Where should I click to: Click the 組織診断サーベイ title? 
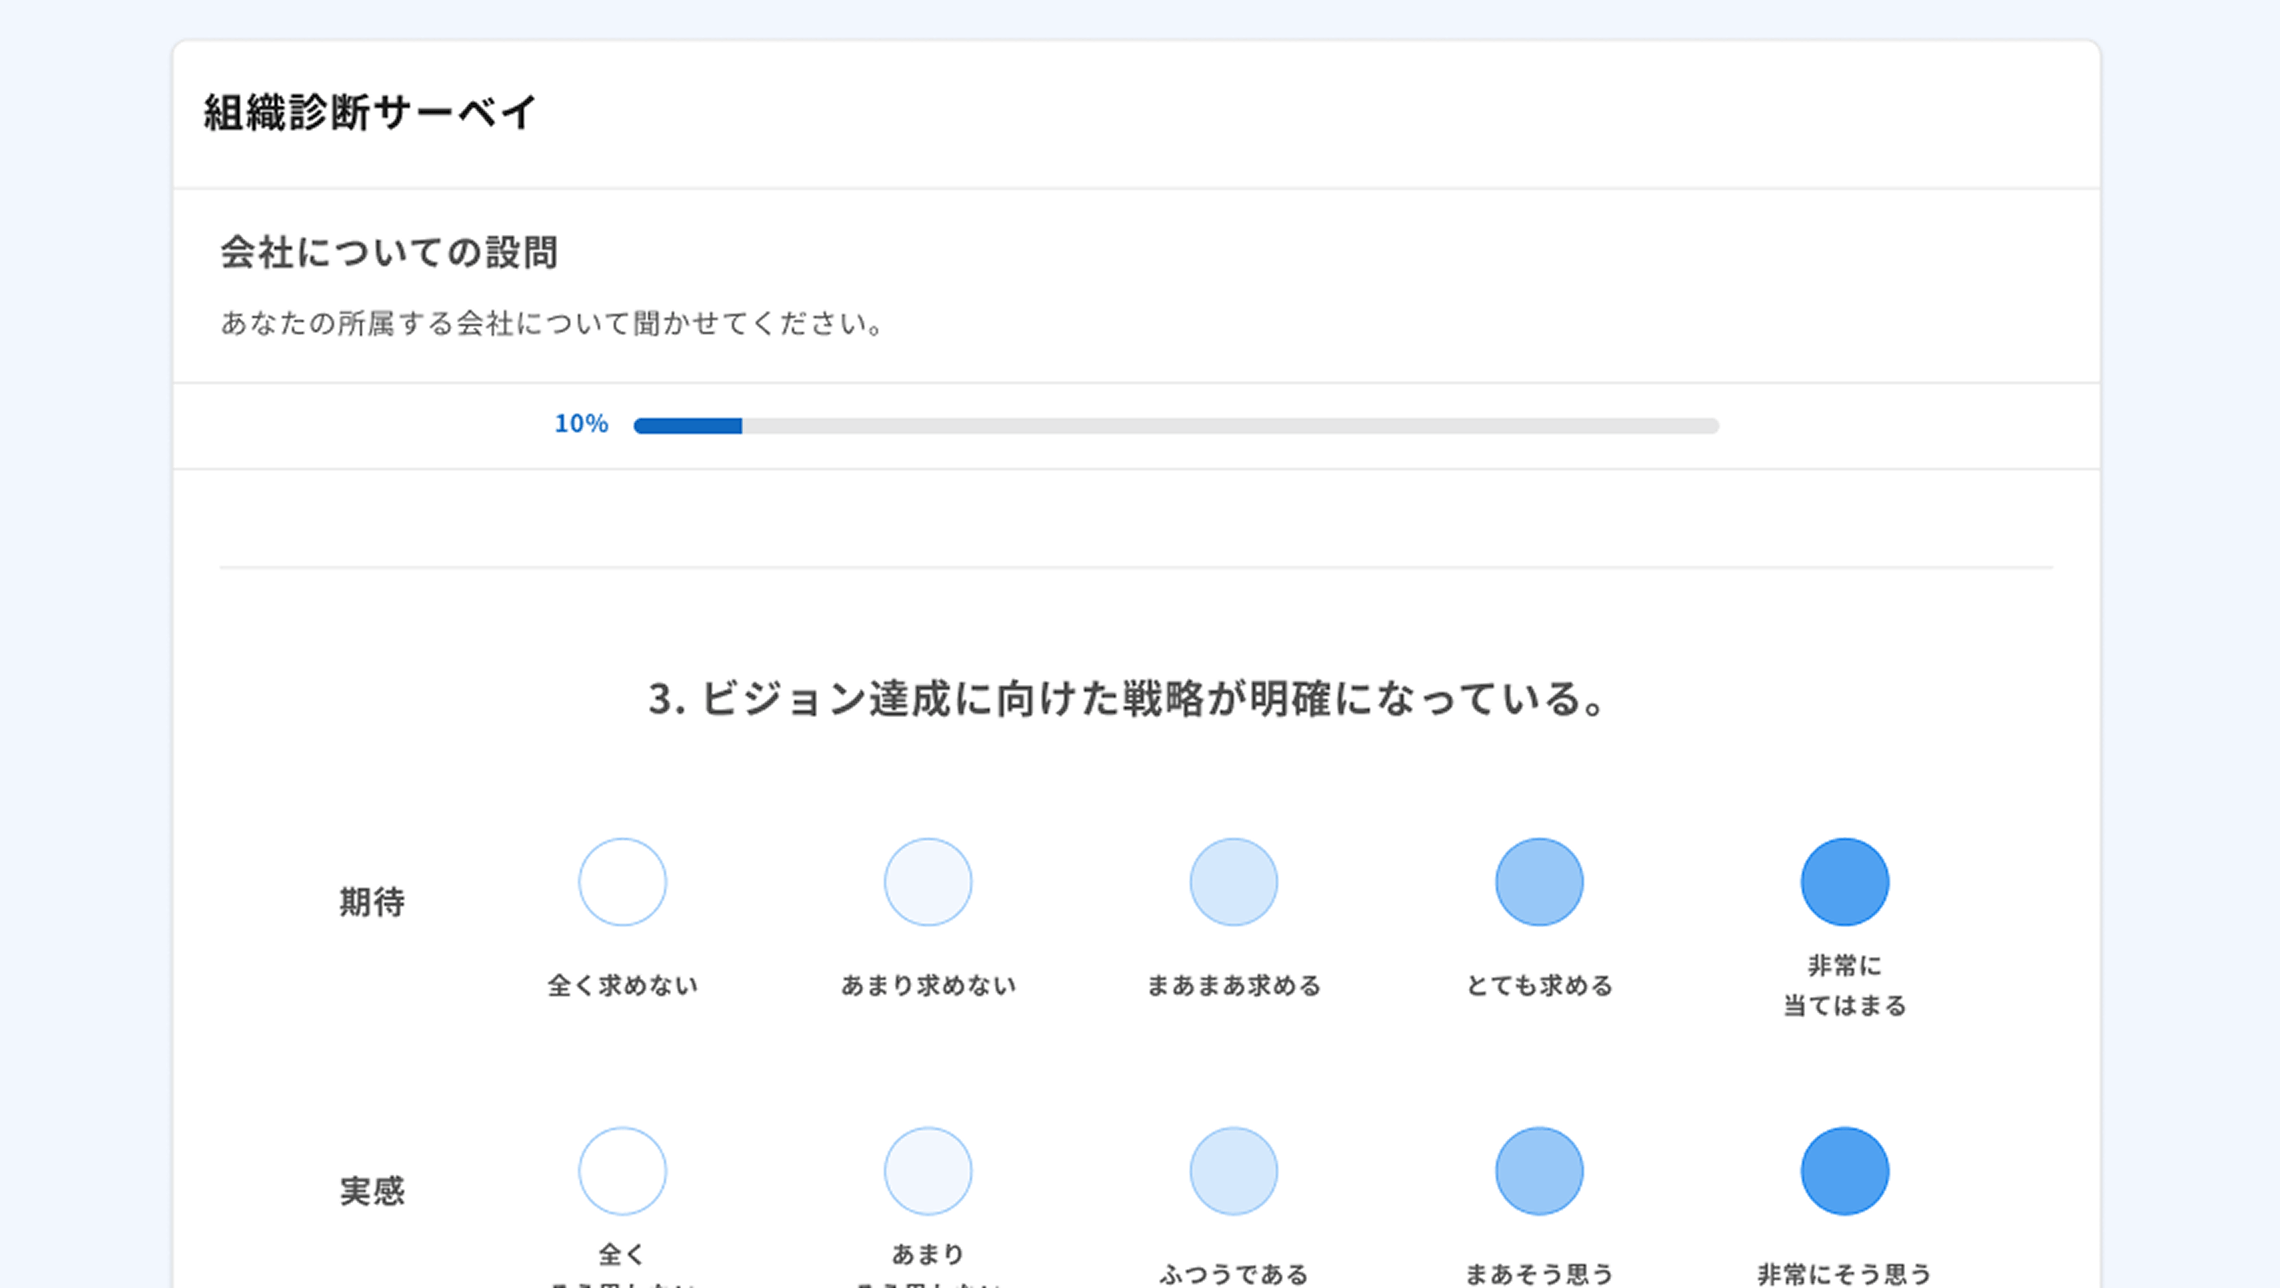(x=371, y=112)
